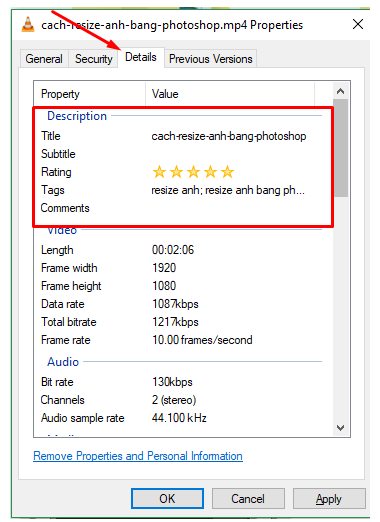The image size is (380, 522).
Task: Click sample rate value 44.100 kHz
Action: [x=179, y=418]
